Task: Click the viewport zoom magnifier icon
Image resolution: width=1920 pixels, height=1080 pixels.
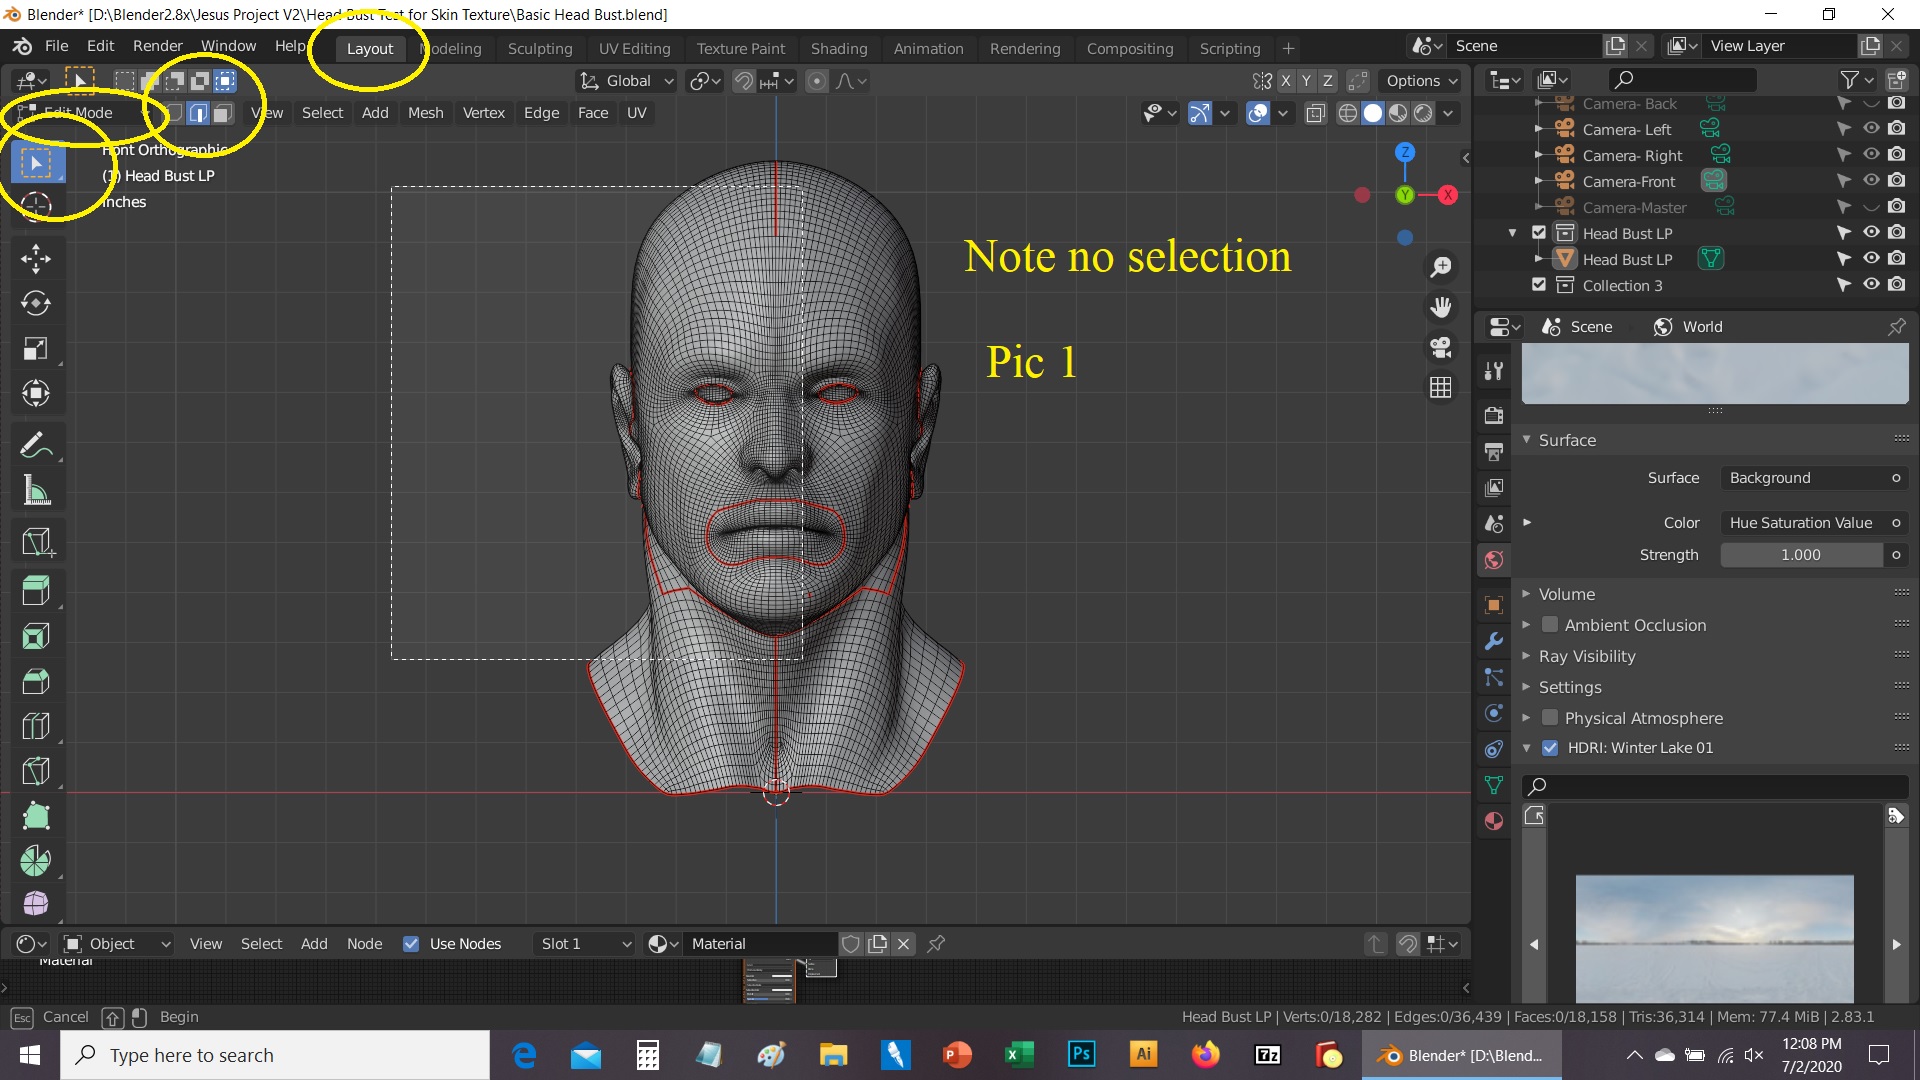Action: pos(1440,267)
